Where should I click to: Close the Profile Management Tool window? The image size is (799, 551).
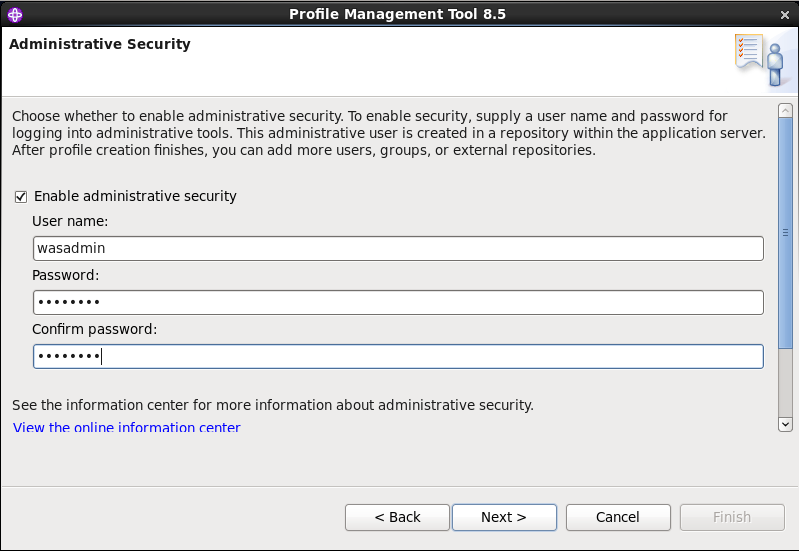tap(785, 15)
